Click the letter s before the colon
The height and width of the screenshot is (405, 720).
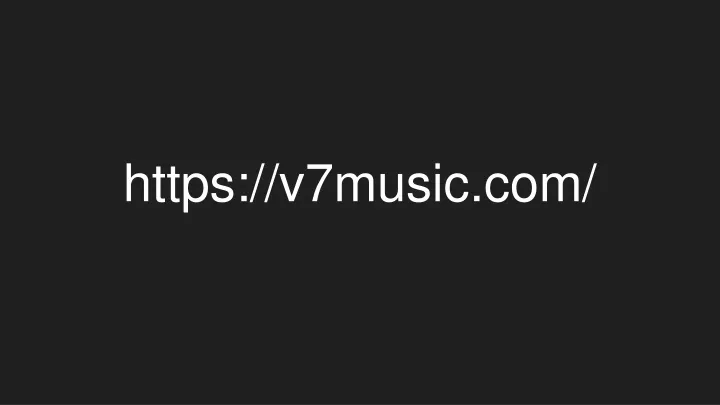click(223, 188)
